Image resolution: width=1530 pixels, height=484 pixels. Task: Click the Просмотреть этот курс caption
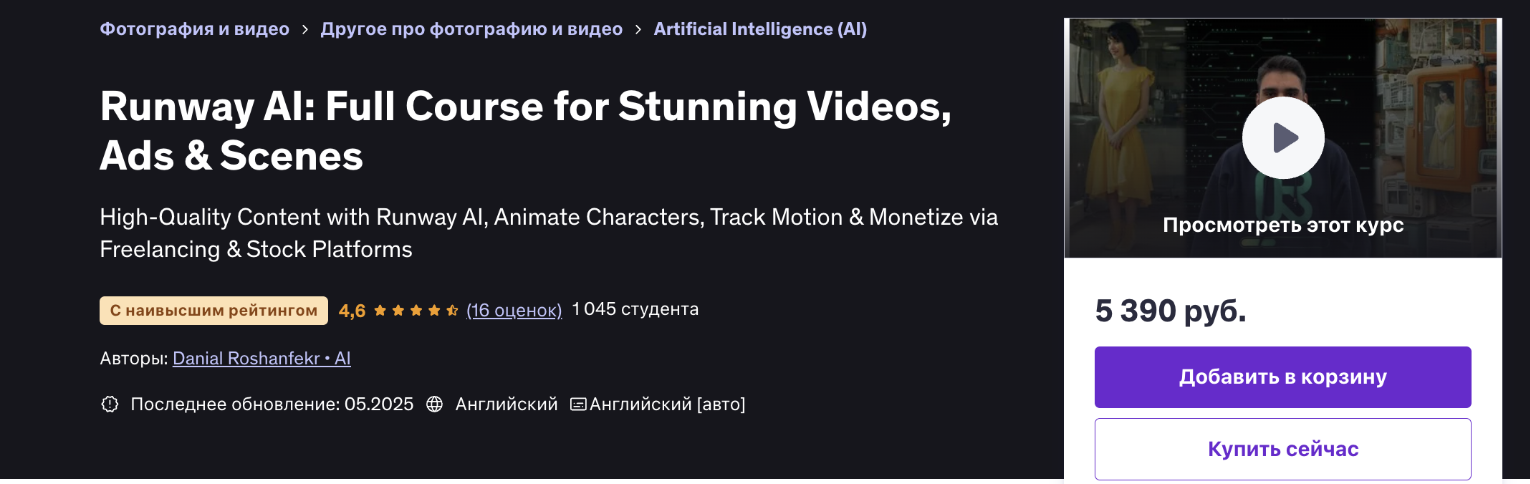(x=1283, y=225)
